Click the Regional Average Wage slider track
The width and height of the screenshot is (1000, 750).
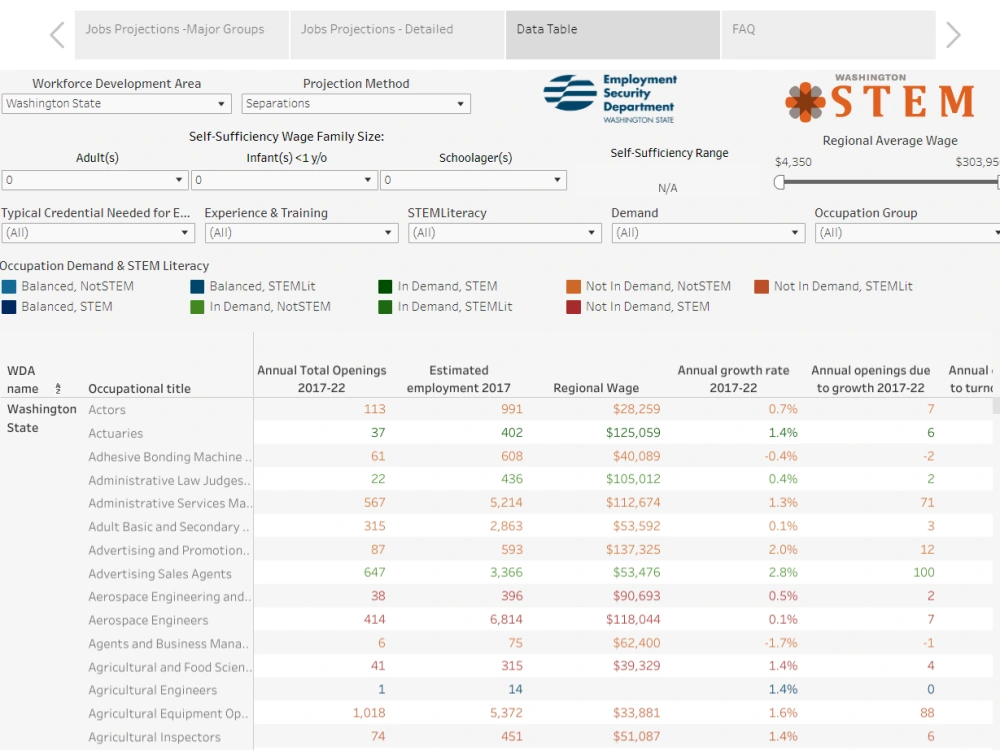890,182
